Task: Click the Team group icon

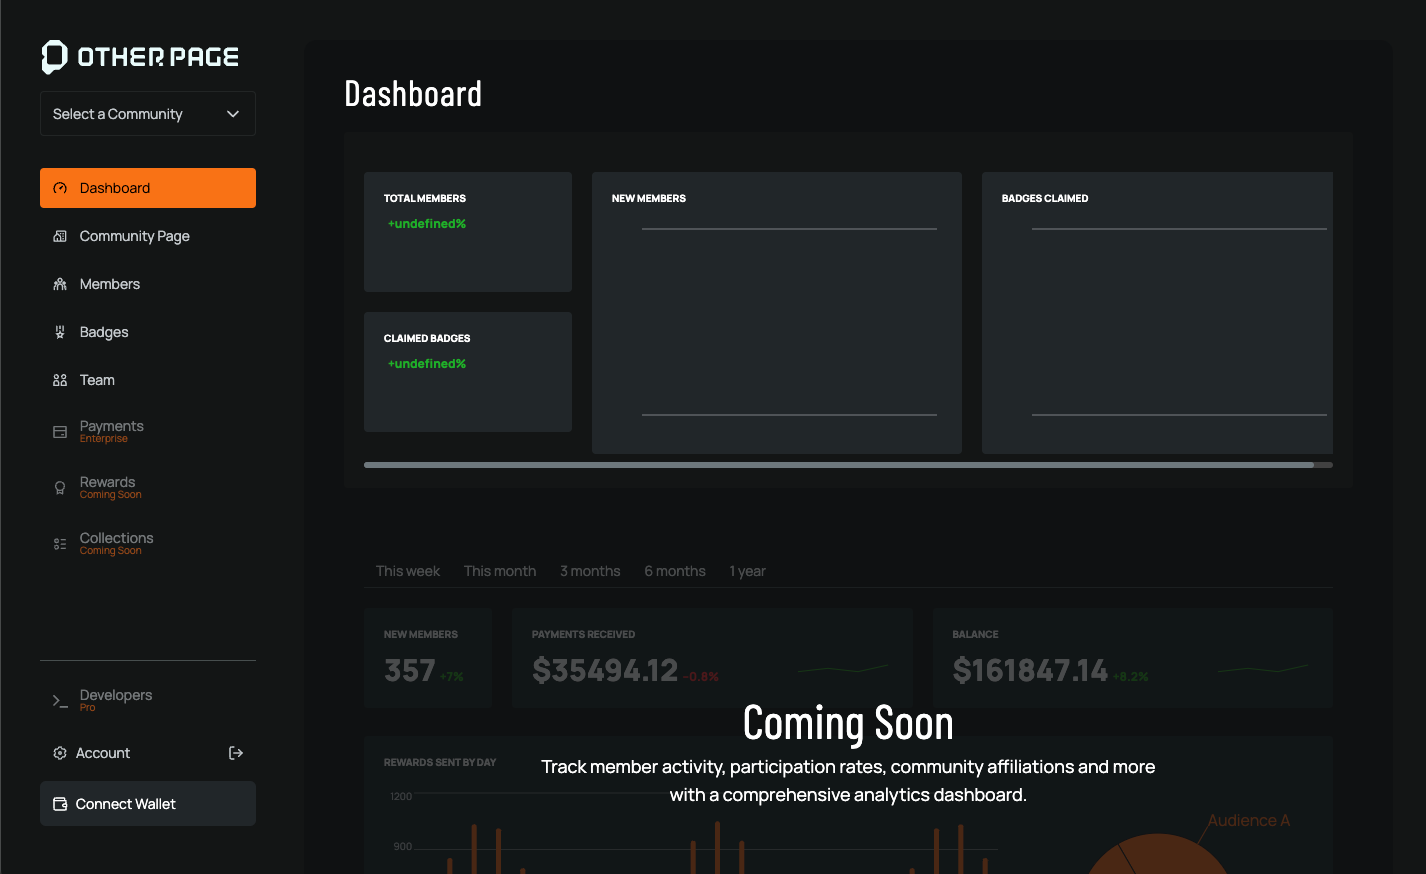Action: point(60,380)
